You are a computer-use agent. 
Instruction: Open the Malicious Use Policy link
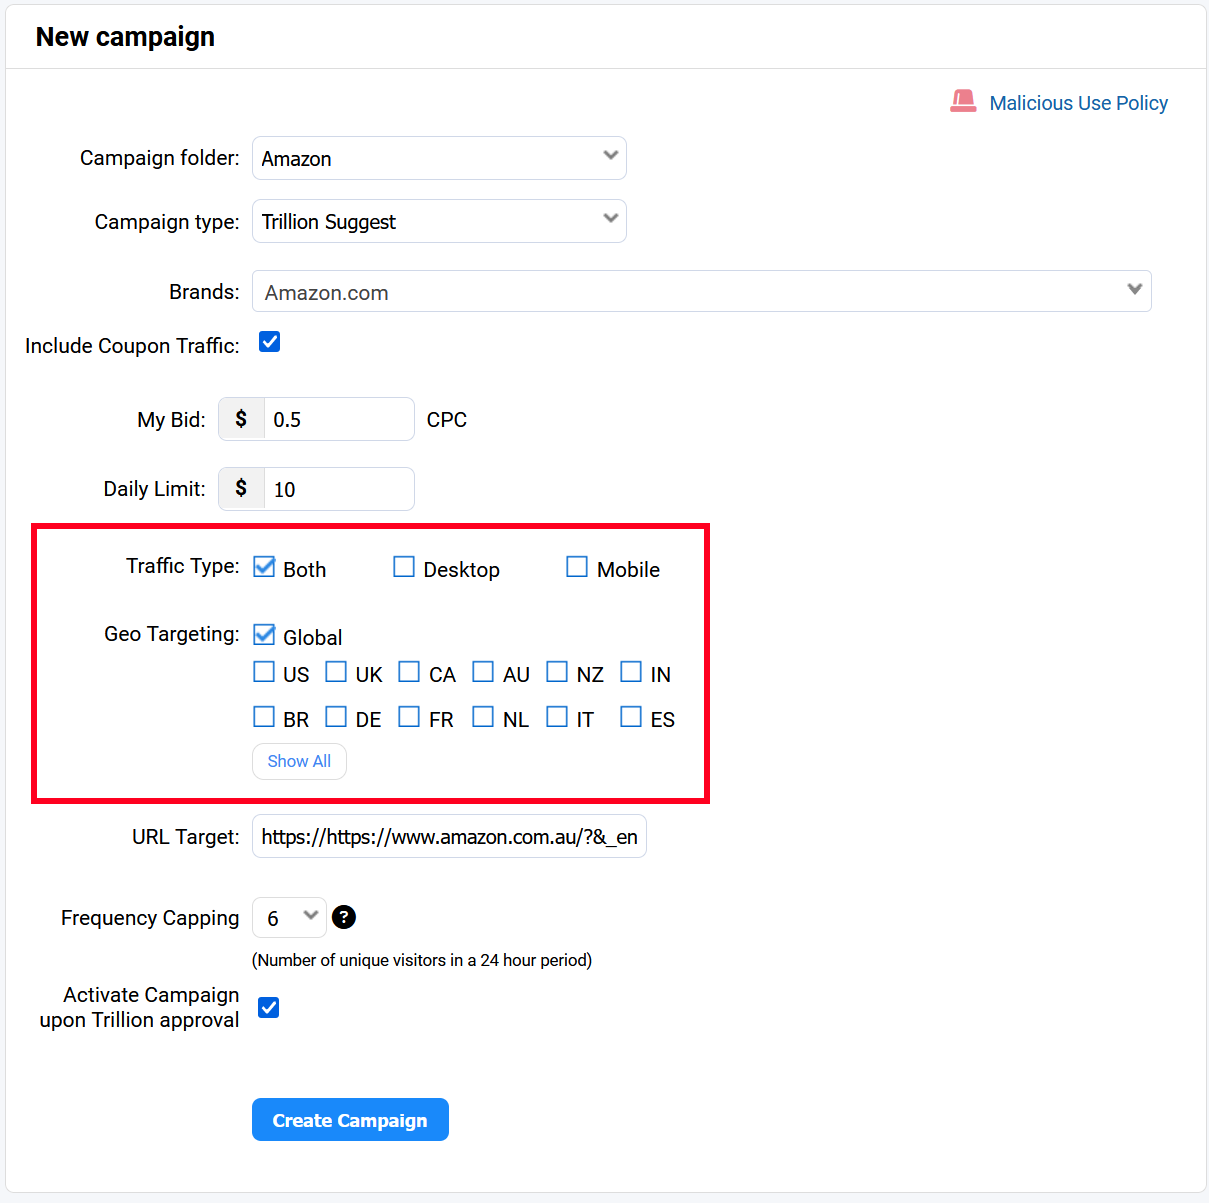(x=1078, y=103)
